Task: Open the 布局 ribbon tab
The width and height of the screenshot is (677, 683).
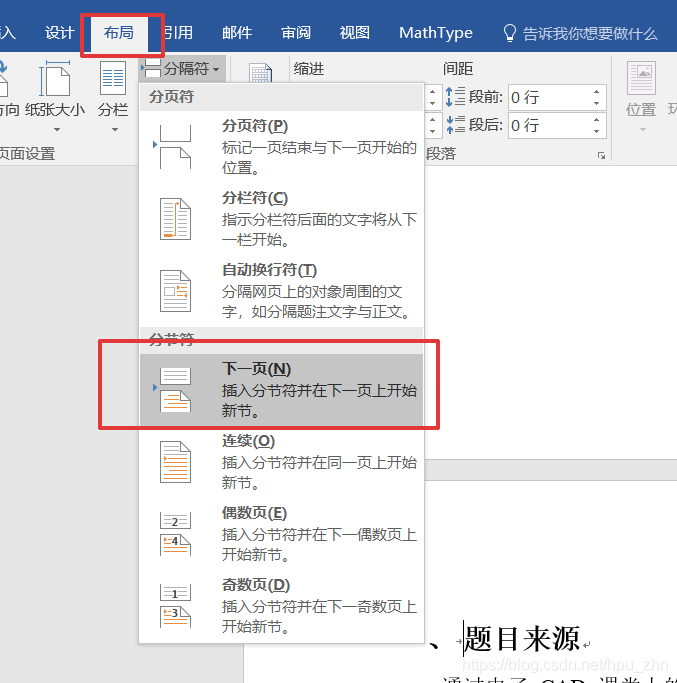Action: [118, 33]
